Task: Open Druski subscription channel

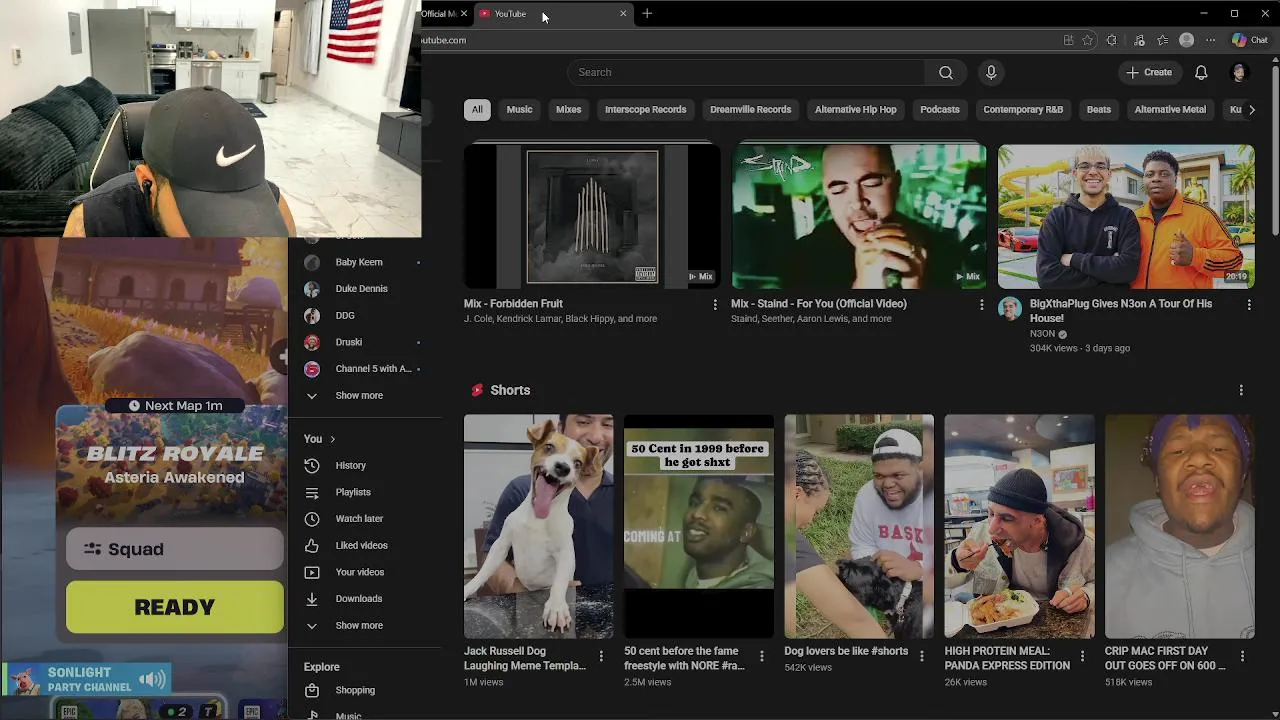Action: [348, 342]
